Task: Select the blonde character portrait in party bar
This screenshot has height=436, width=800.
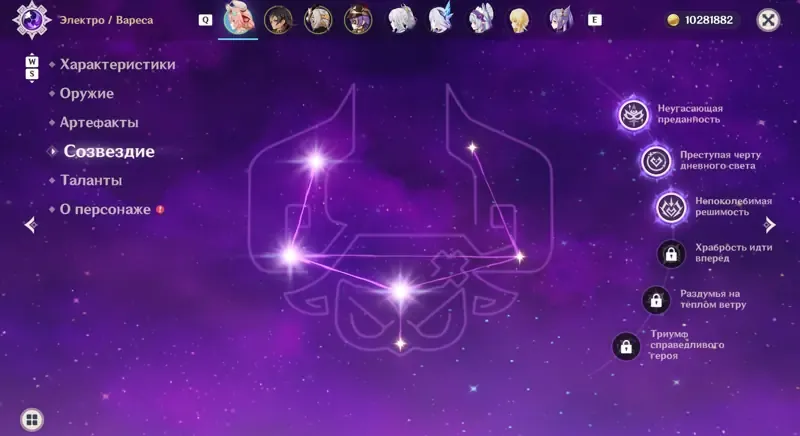Action: click(x=519, y=20)
